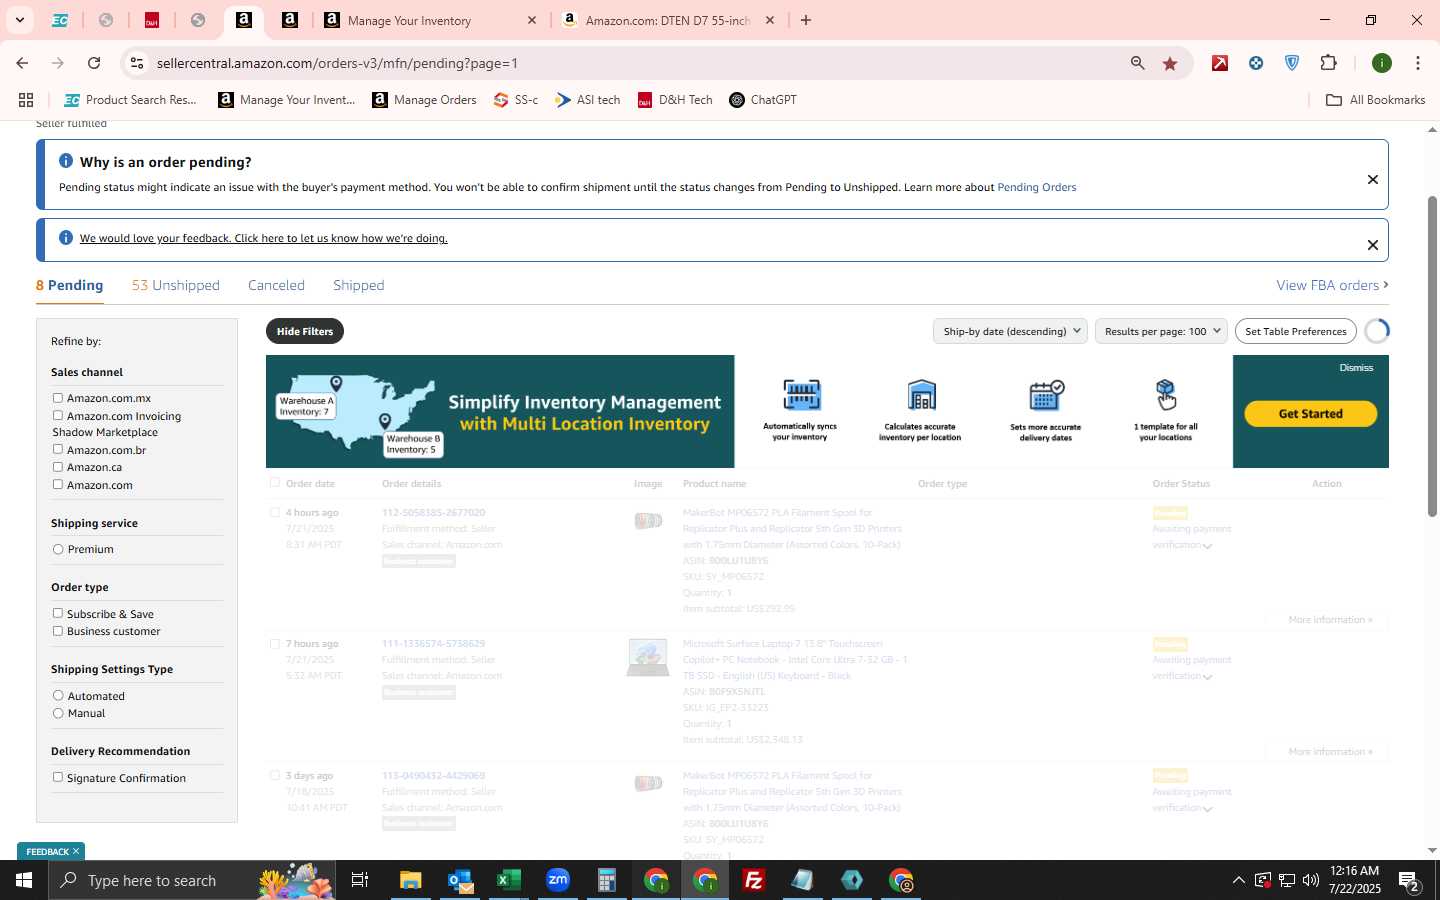Click the page vertical scrollbar
The width and height of the screenshot is (1440, 900).
[x=1432, y=356]
